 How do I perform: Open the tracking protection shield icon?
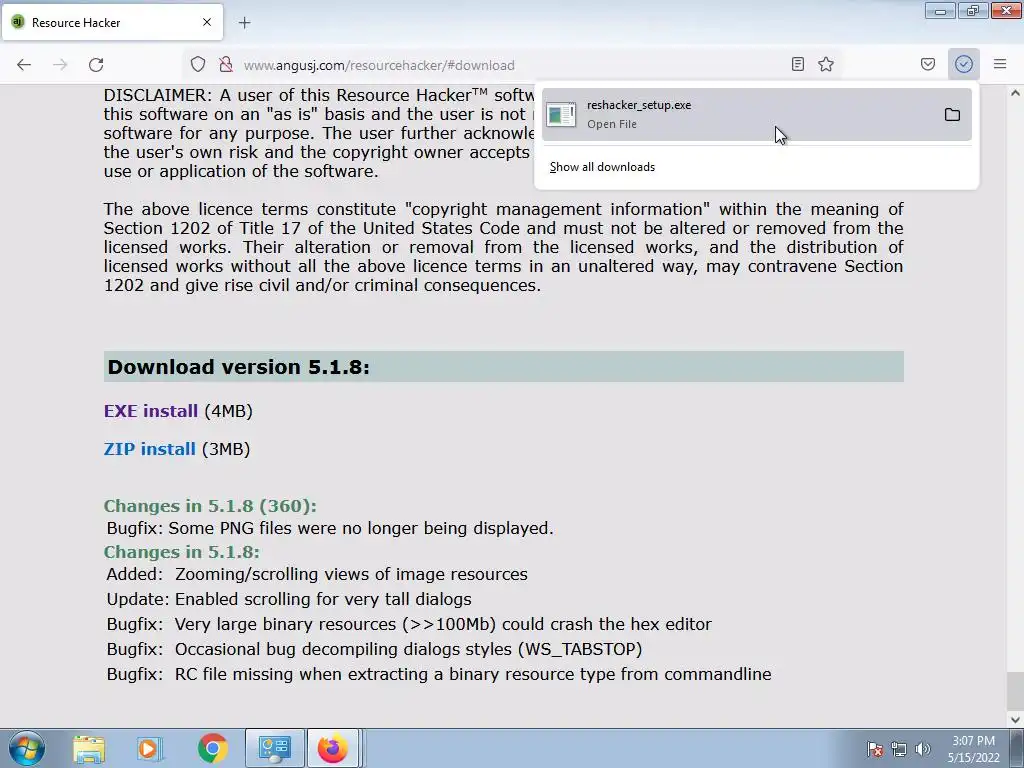[198, 65]
